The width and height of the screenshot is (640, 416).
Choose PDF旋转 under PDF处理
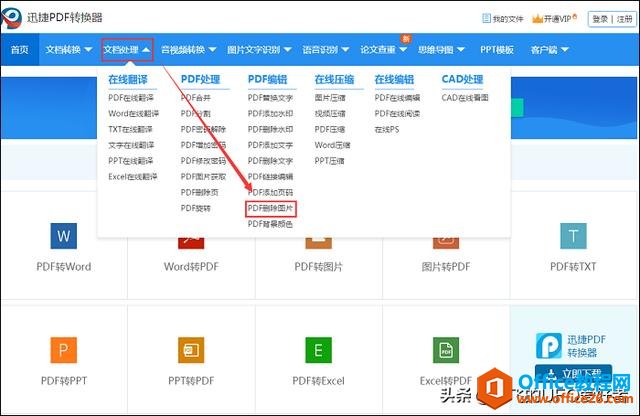pos(196,208)
